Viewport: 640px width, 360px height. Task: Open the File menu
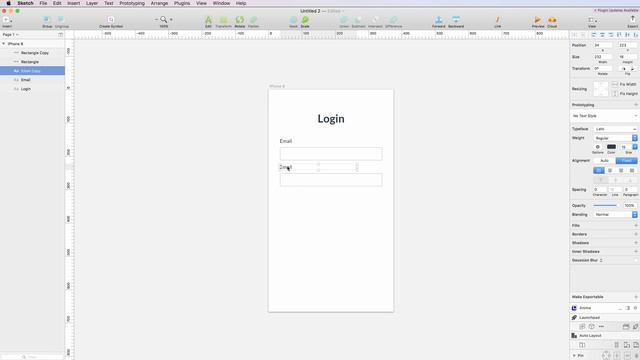tap(43, 3)
